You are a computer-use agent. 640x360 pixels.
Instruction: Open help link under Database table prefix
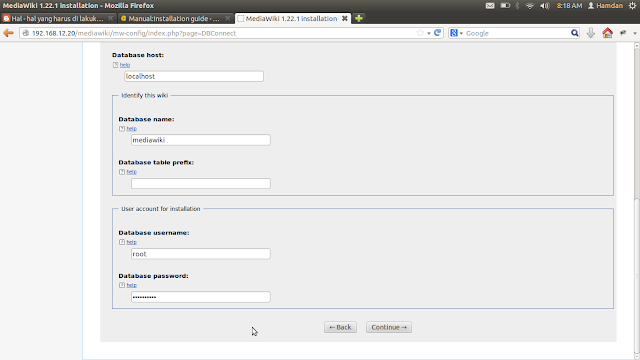pos(131,172)
